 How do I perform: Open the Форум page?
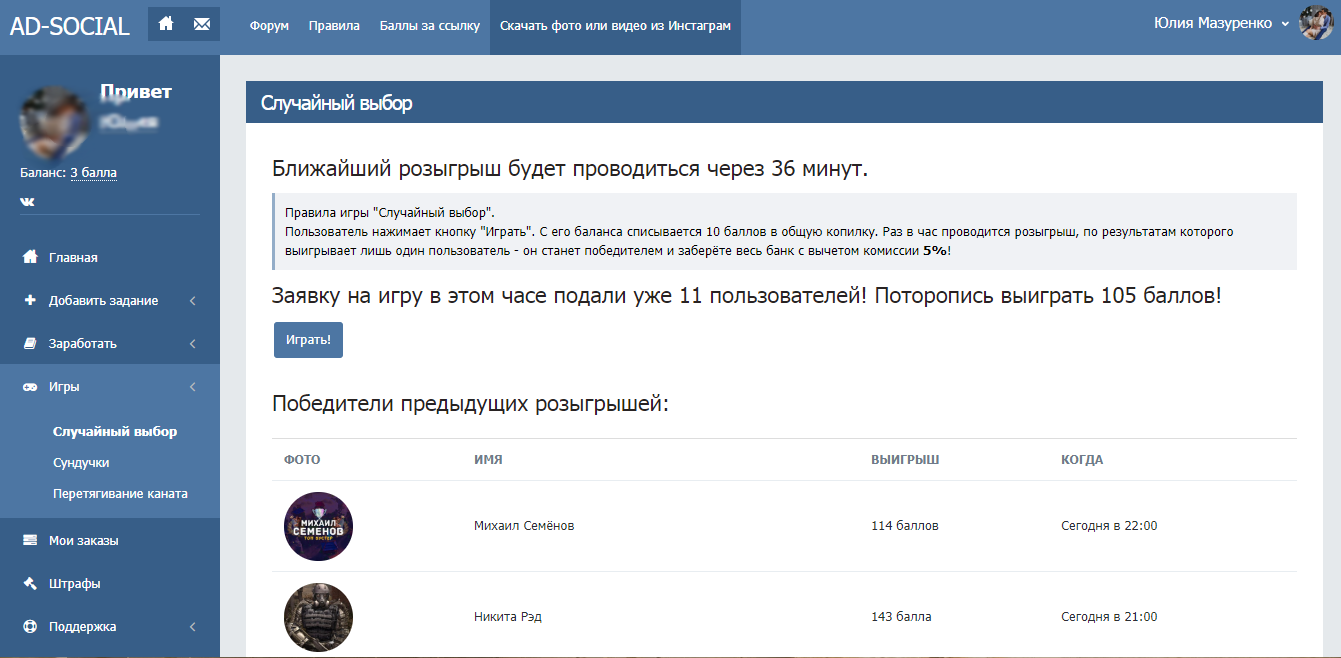[269, 26]
